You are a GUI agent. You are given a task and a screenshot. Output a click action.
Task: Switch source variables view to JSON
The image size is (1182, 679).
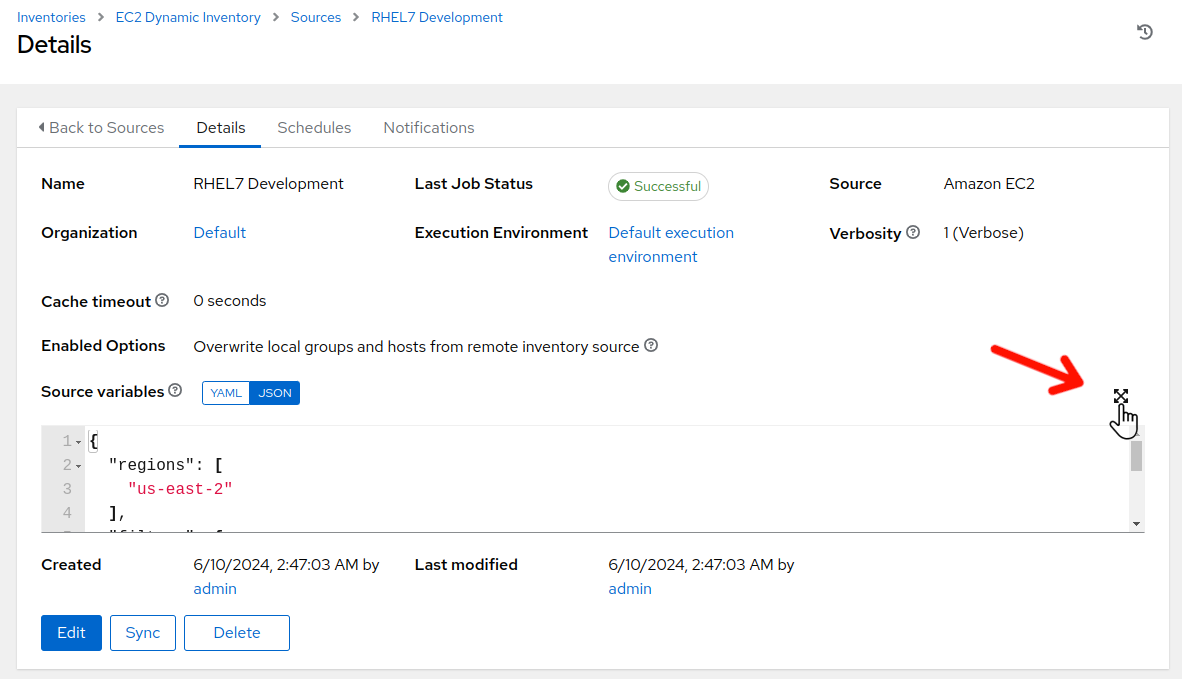pyautogui.click(x=274, y=393)
